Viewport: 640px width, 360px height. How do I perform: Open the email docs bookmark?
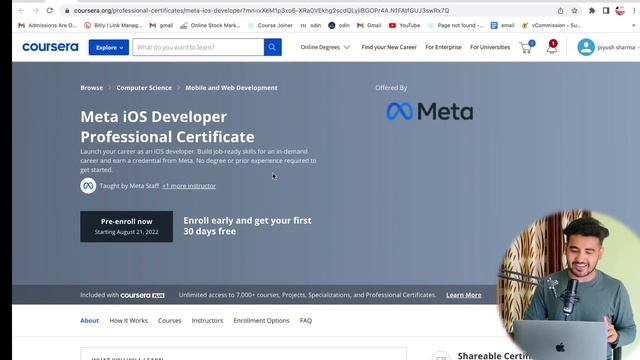pyautogui.click(x=502, y=25)
